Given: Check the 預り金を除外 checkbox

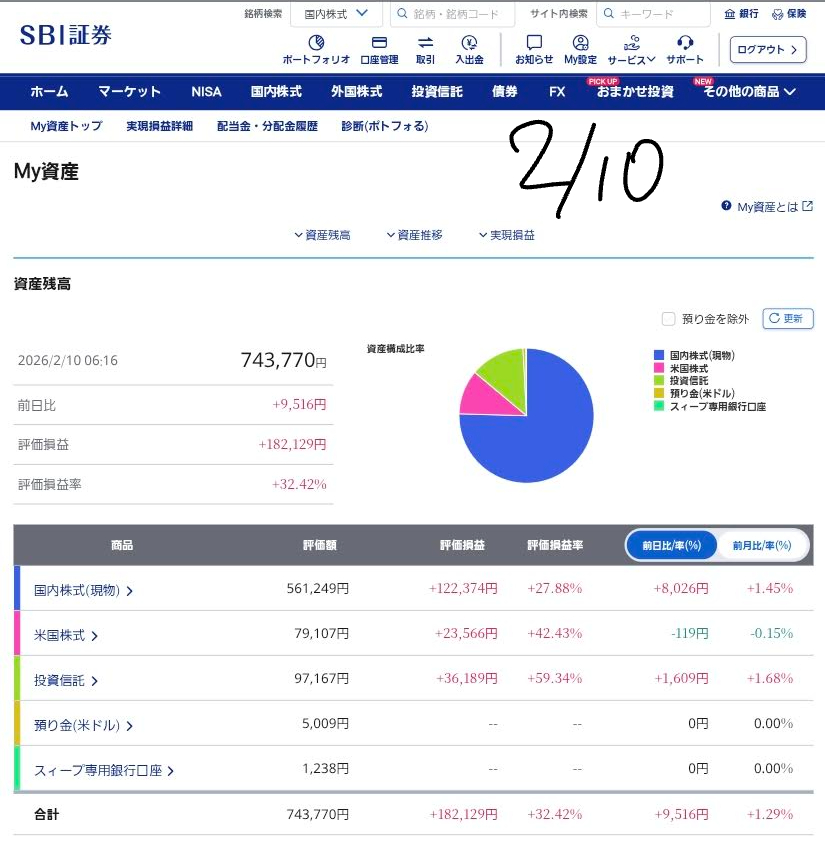Looking at the screenshot, I should tap(669, 319).
